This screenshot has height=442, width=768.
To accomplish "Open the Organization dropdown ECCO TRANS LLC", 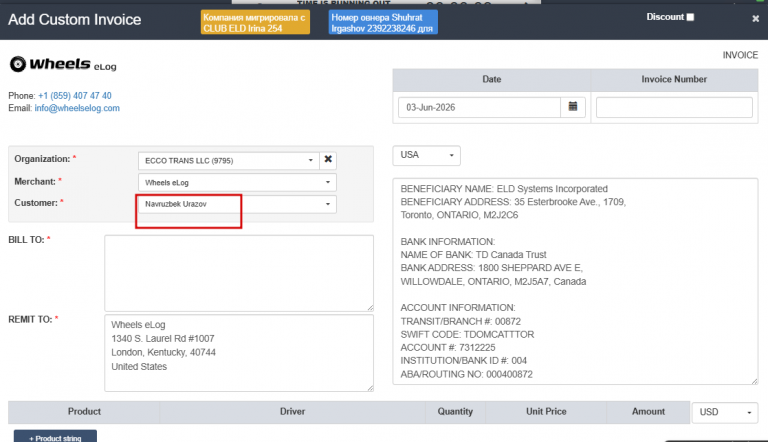I will 229,160.
